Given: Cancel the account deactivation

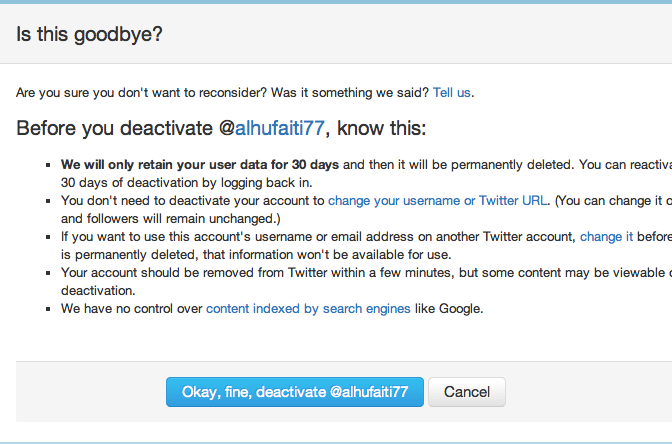Looking at the screenshot, I should (467, 392).
